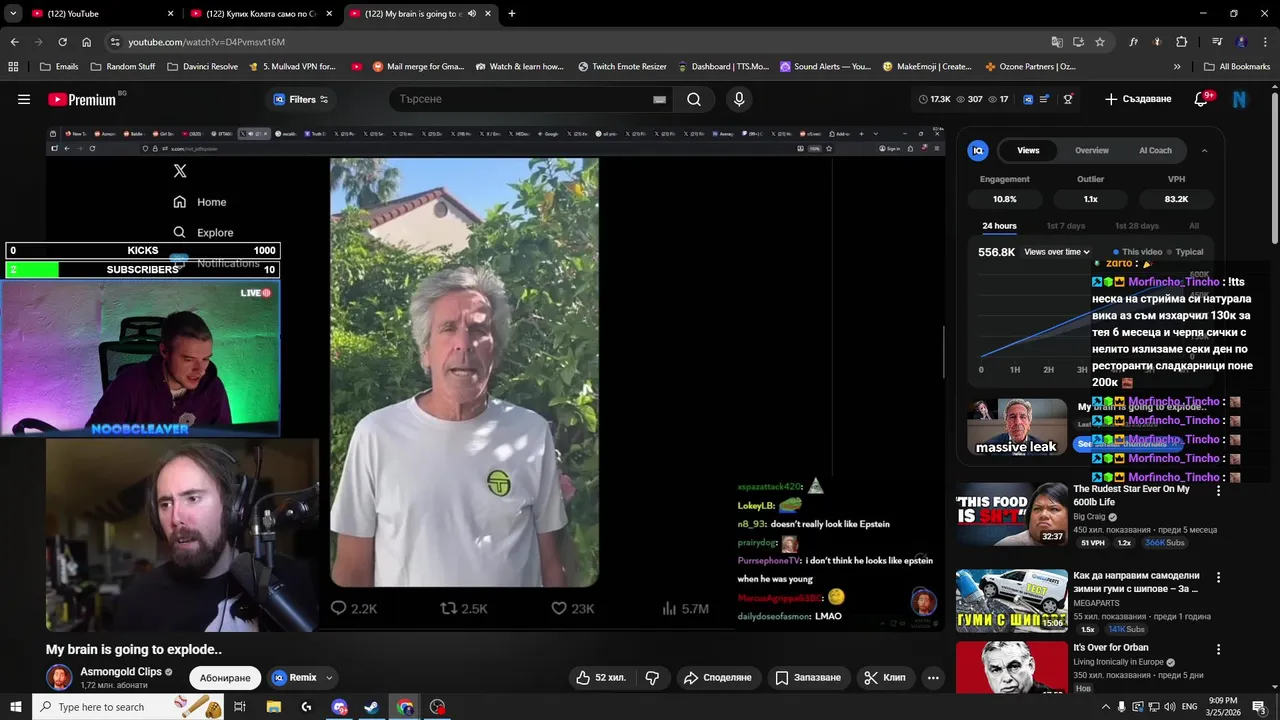This screenshot has width=1280, height=720.
Task: Mute tab audio speaker icon
Action: pos(472,14)
